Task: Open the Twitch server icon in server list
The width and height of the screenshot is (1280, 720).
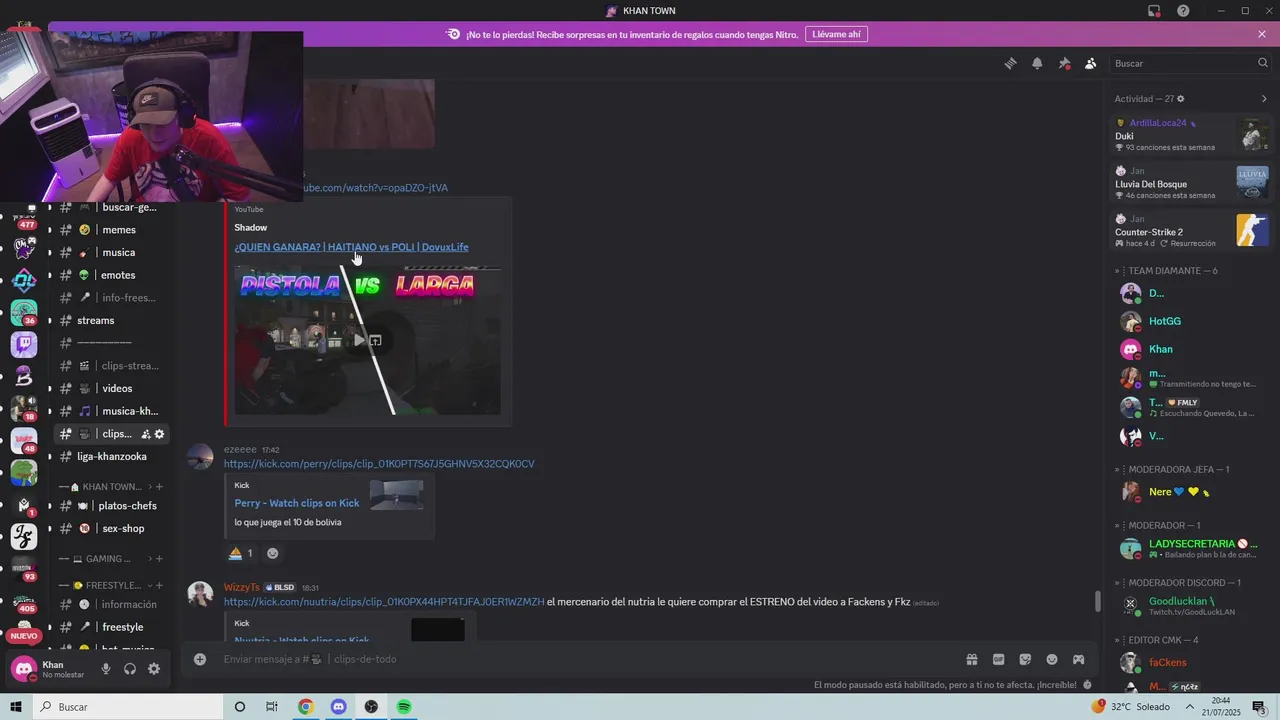Action: (x=24, y=345)
